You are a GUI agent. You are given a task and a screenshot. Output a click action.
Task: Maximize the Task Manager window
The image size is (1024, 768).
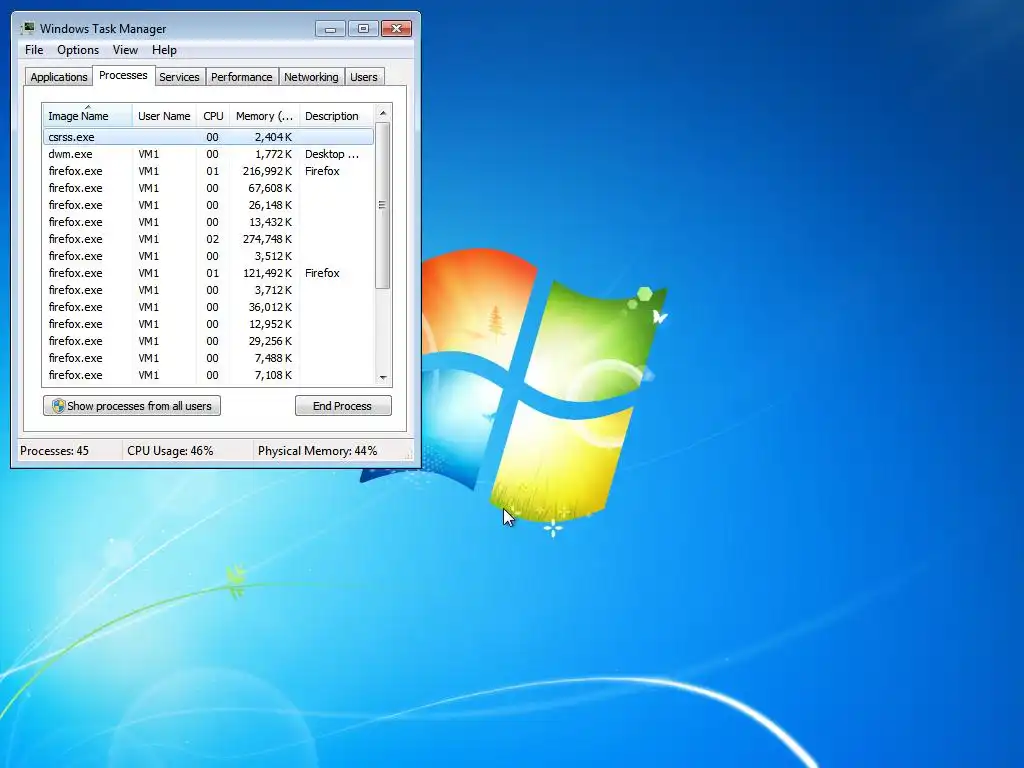coord(363,29)
